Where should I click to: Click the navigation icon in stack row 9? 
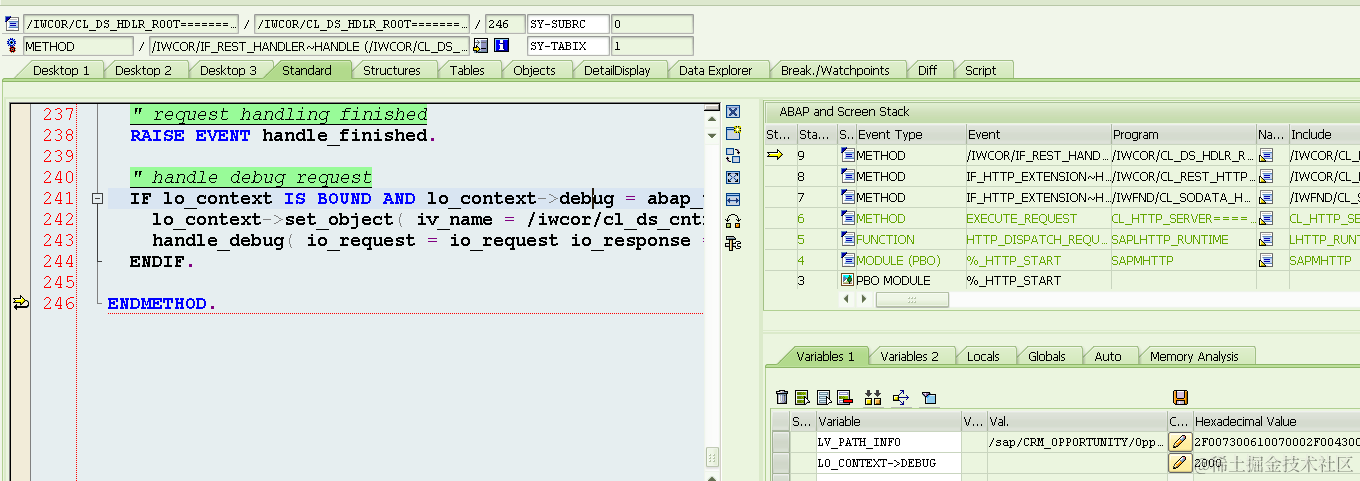(x=1266, y=155)
